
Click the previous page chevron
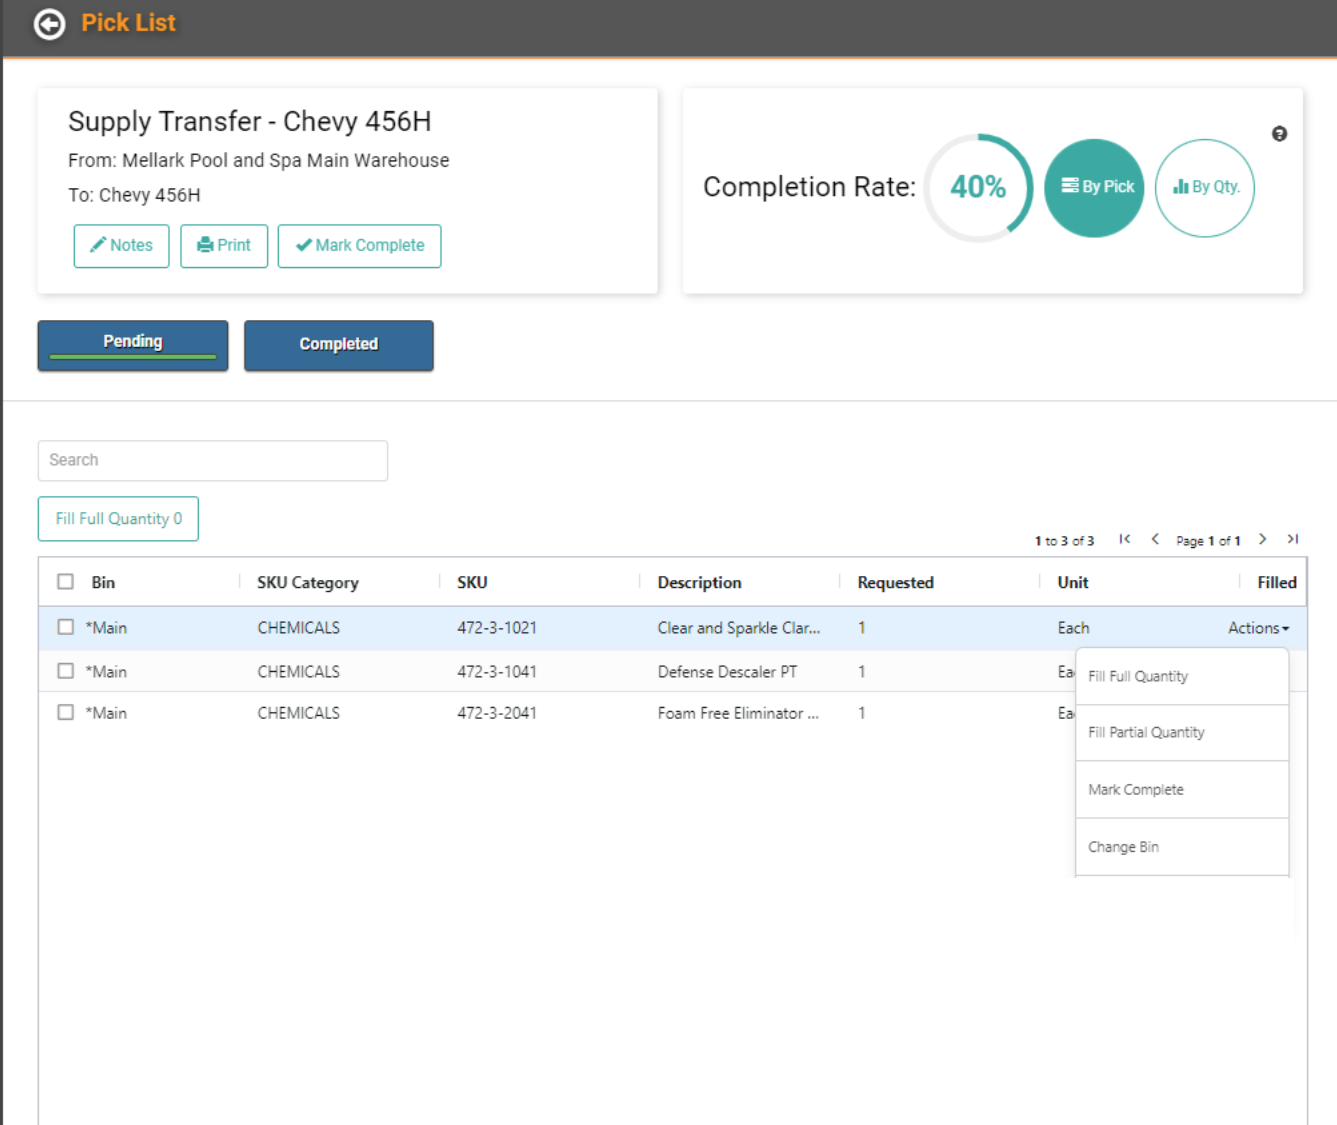(x=1155, y=539)
